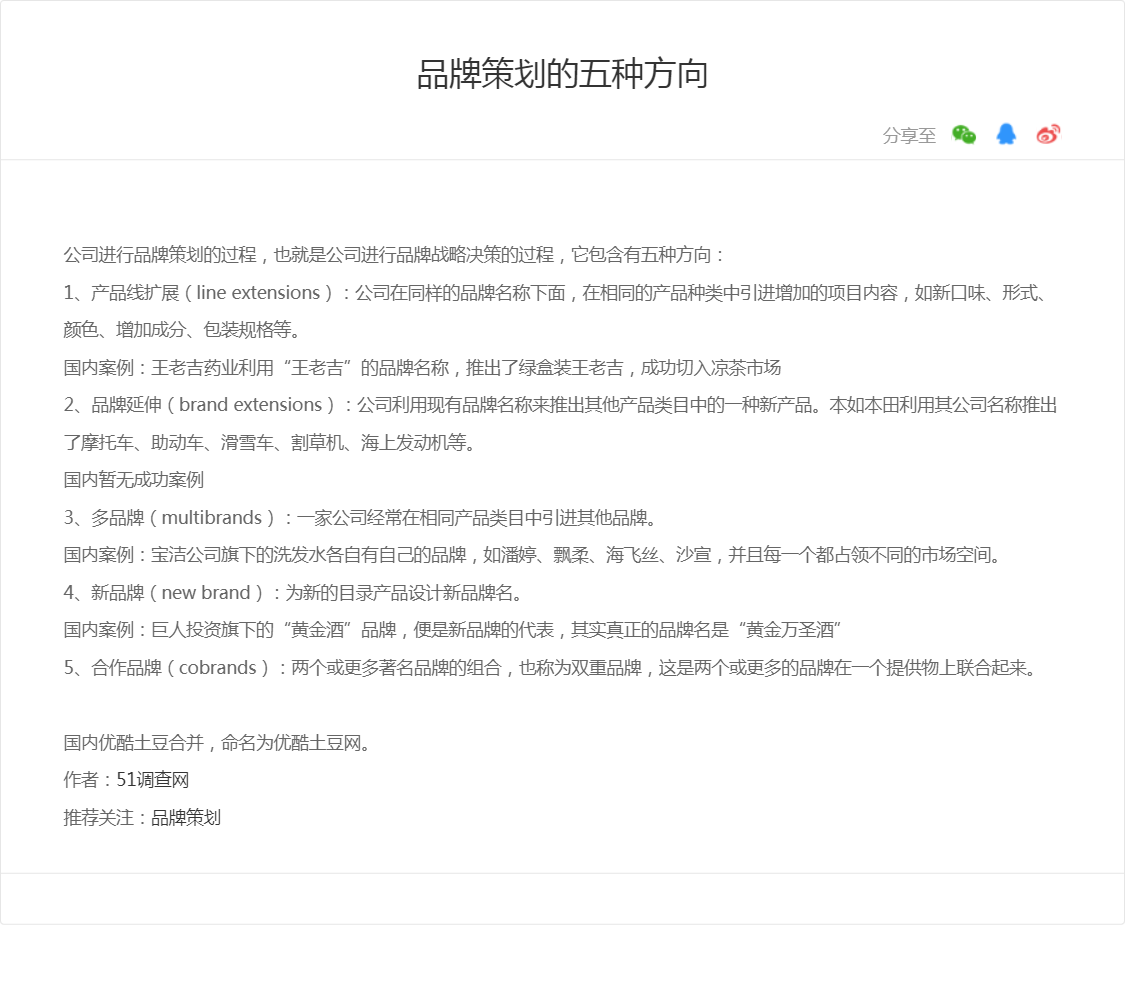Click the 优酷土豆 merger sentence
This screenshot has height=1000, width=1125.
tap(217, 743)
